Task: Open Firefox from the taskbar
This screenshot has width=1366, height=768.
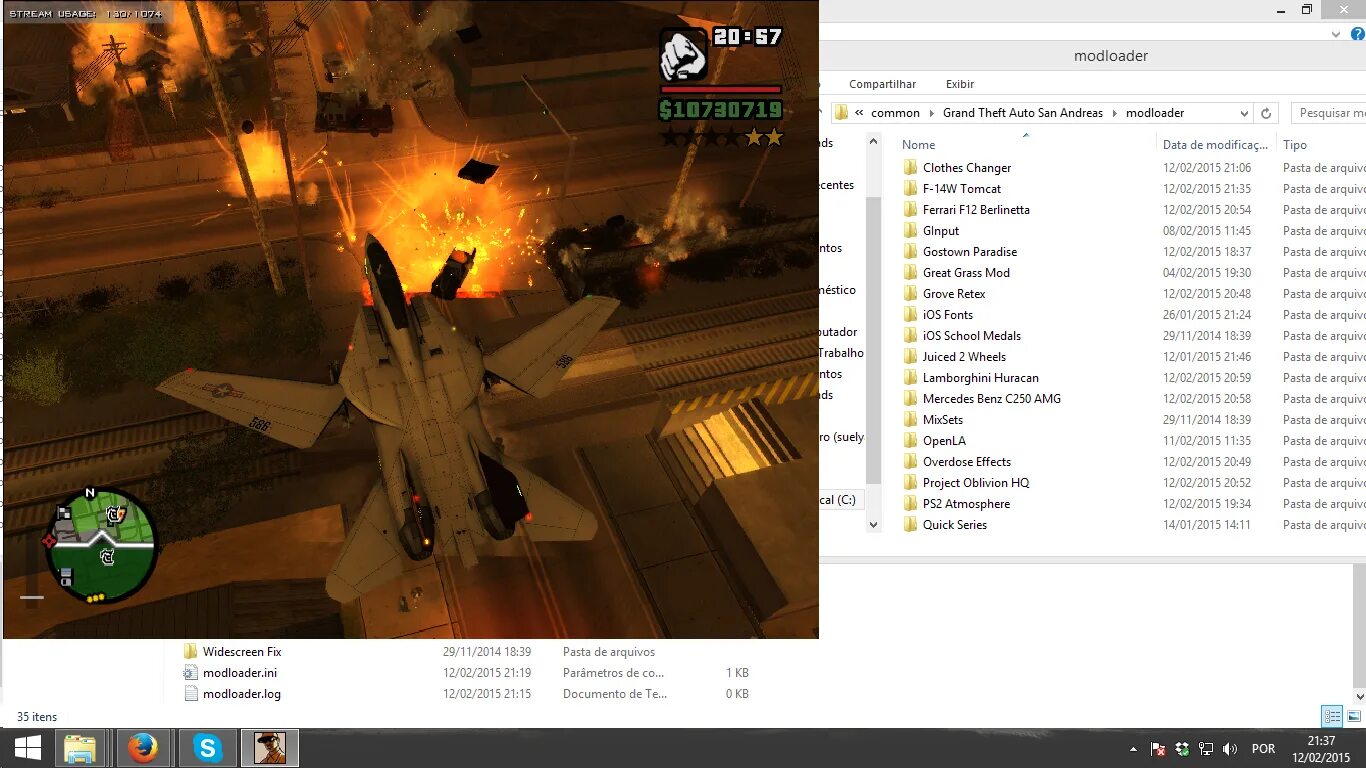Action: [143, 748]
